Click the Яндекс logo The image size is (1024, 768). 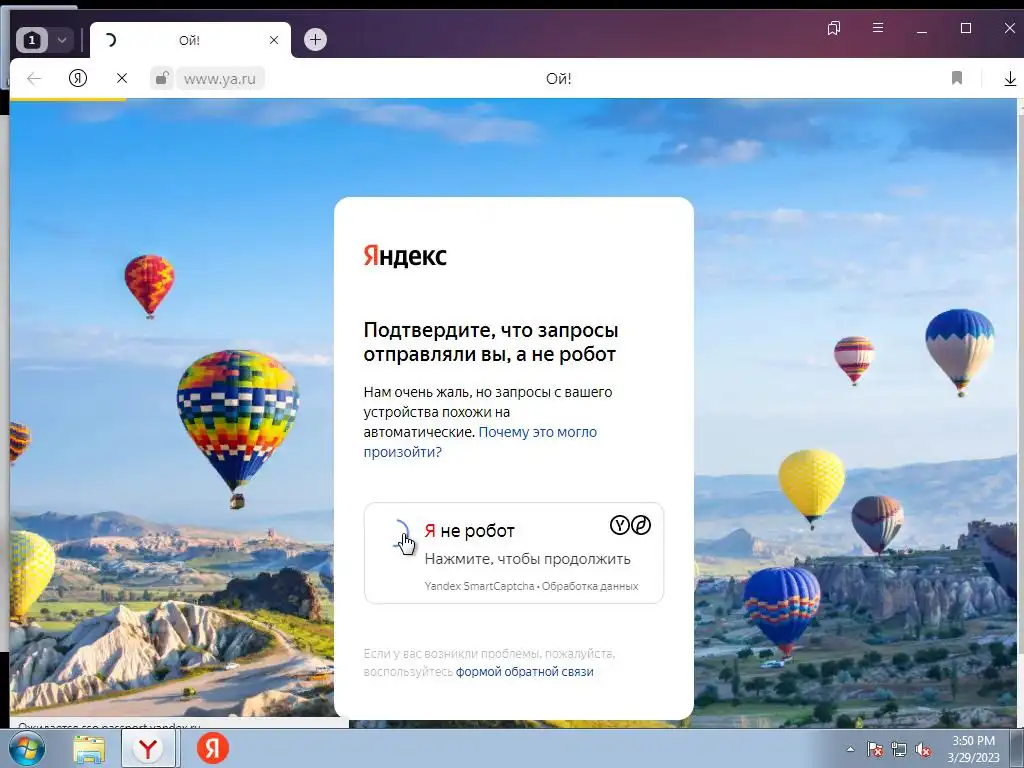[x=405, y=256]
